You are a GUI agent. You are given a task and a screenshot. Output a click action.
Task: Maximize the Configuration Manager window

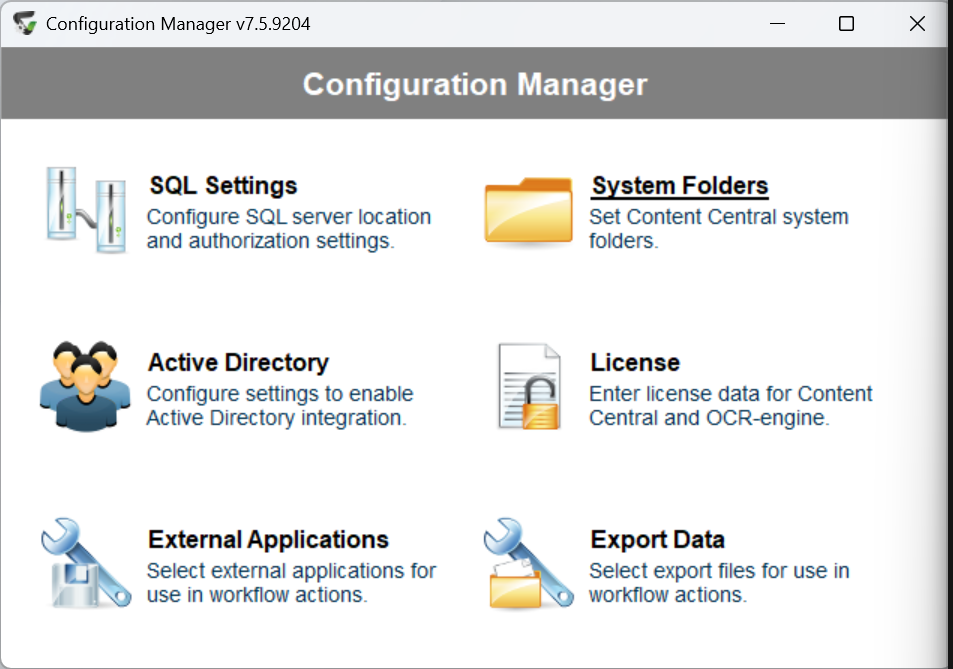click(x=846, y=24)
